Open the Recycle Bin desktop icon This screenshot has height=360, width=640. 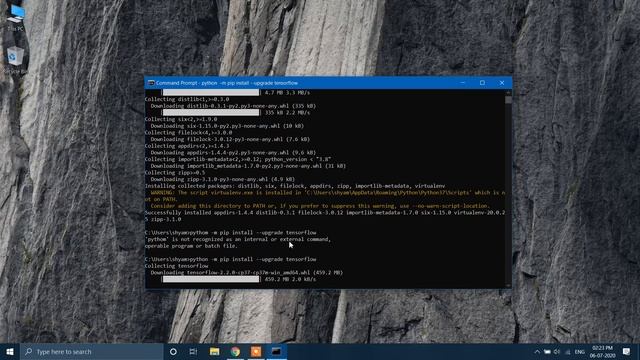[x=16, y=60]
